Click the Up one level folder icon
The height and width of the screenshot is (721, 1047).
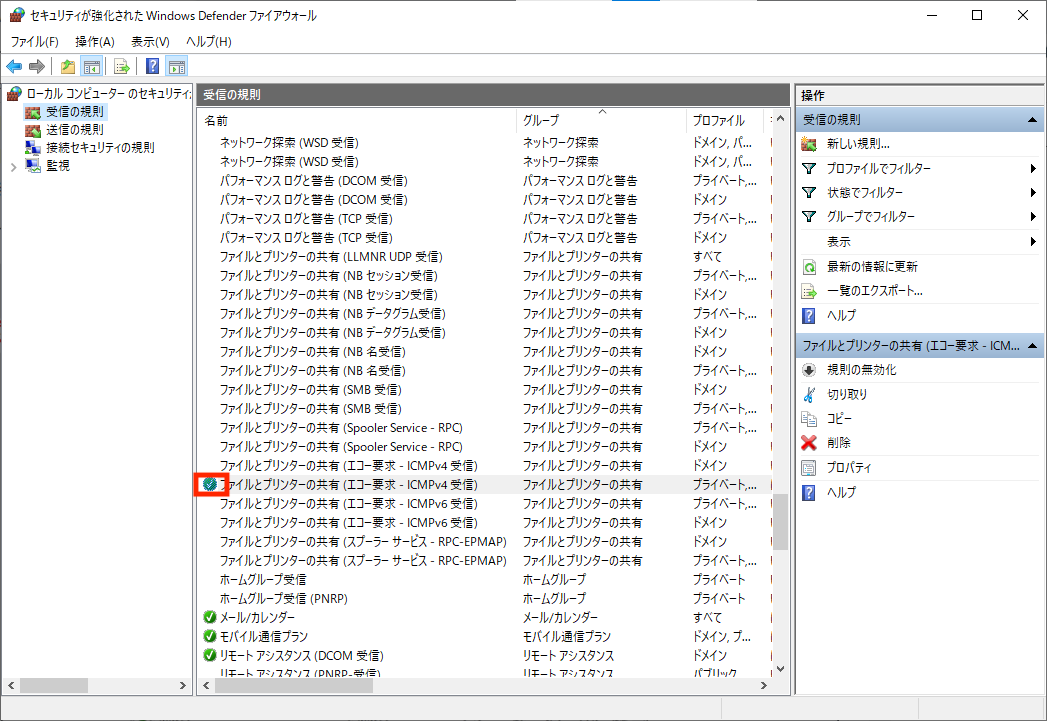tap(67, 66)
